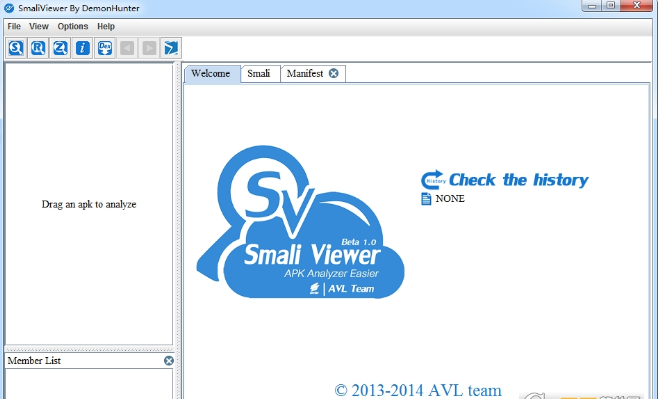Click the R magnifier search toolbar icon
The width and height of the screenshot is (659, 399).
(38, 48)
